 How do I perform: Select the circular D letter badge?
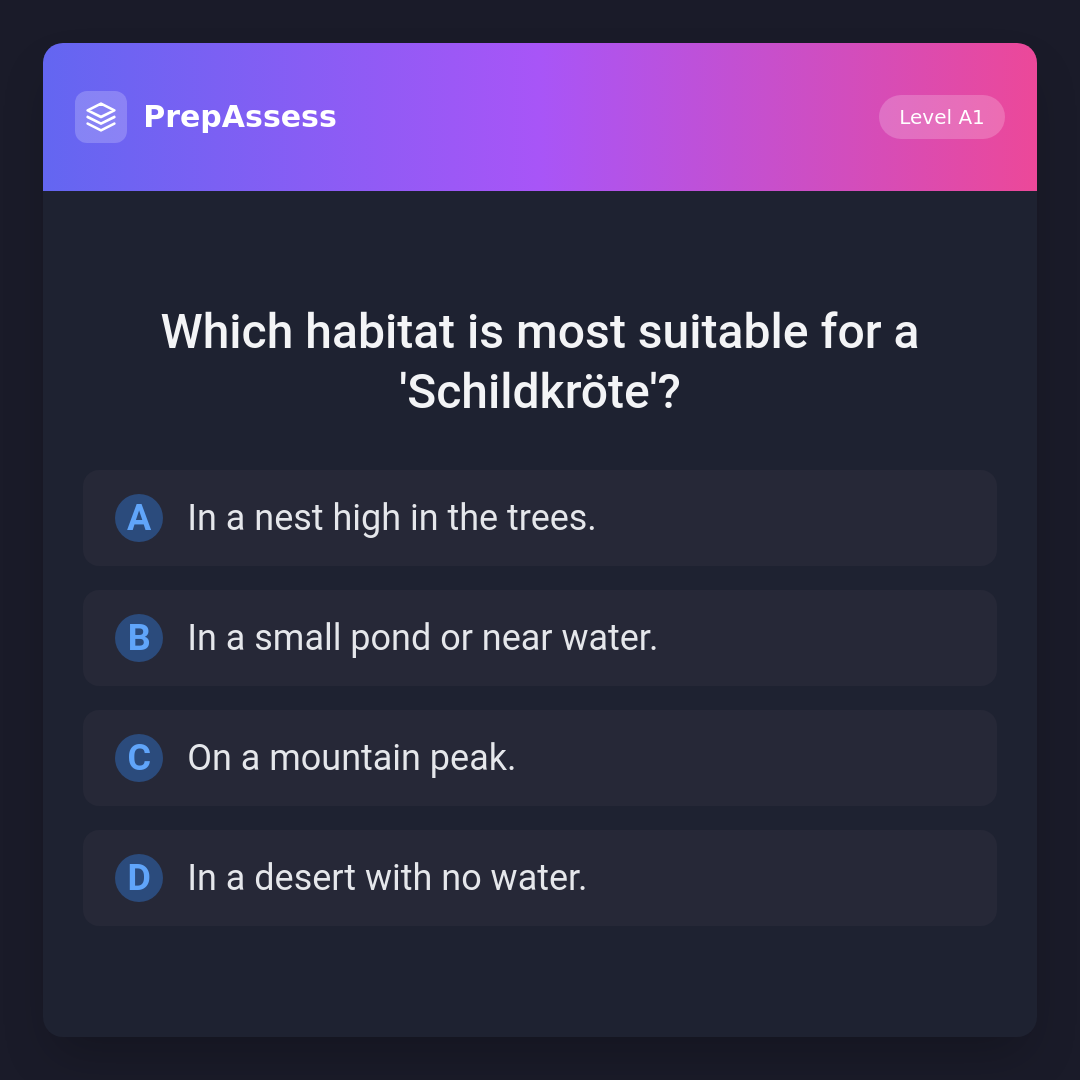[x=139, y=878]
